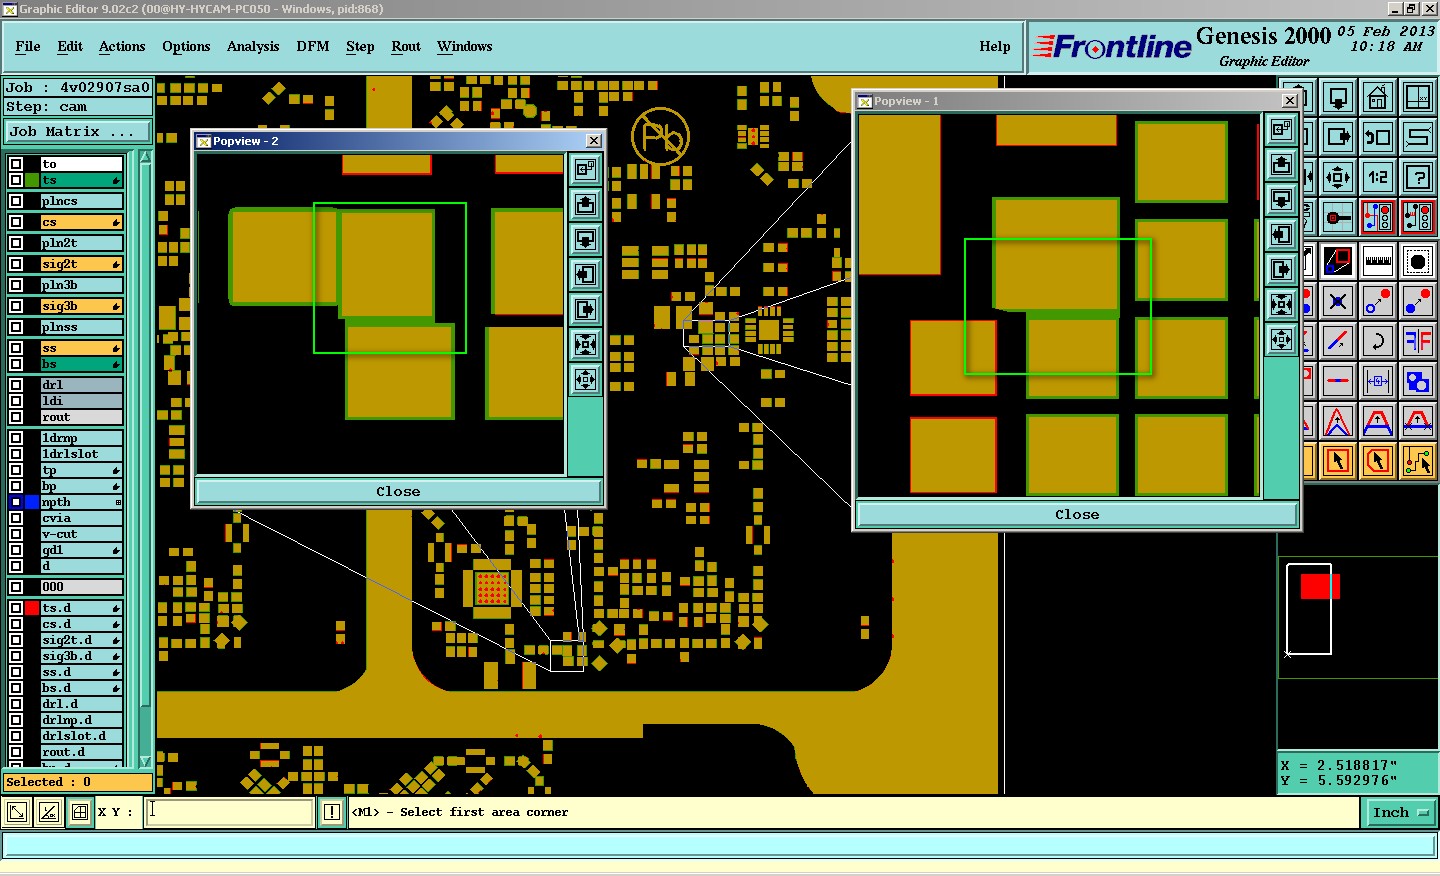Open the File menu
The height and width of the screenshot is (876, 1440).
tap(28, 46)
